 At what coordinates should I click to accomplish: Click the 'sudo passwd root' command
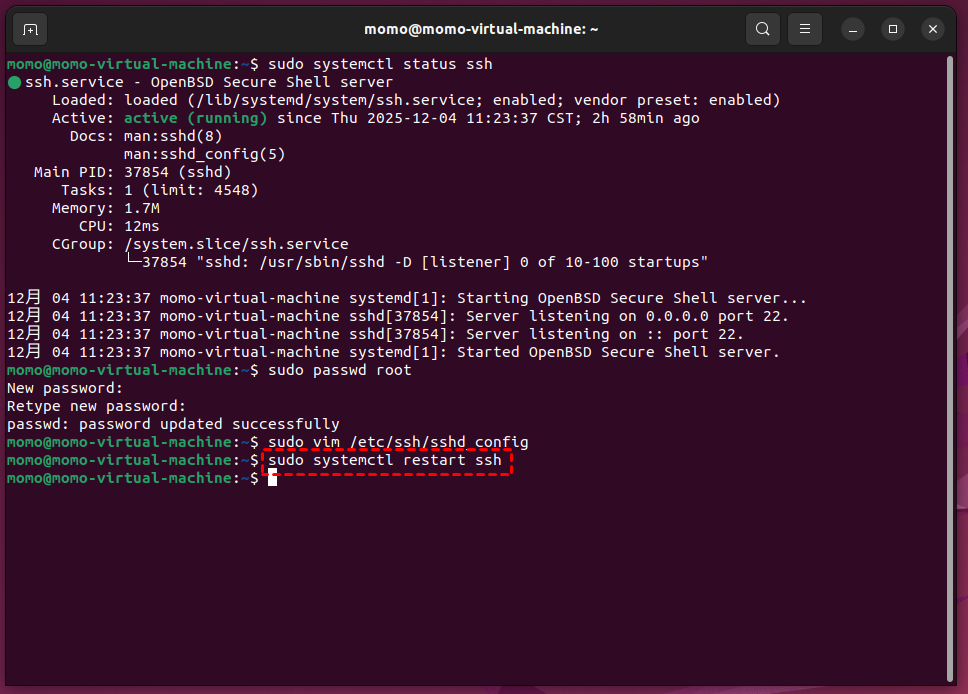click(x=339, y=371)
